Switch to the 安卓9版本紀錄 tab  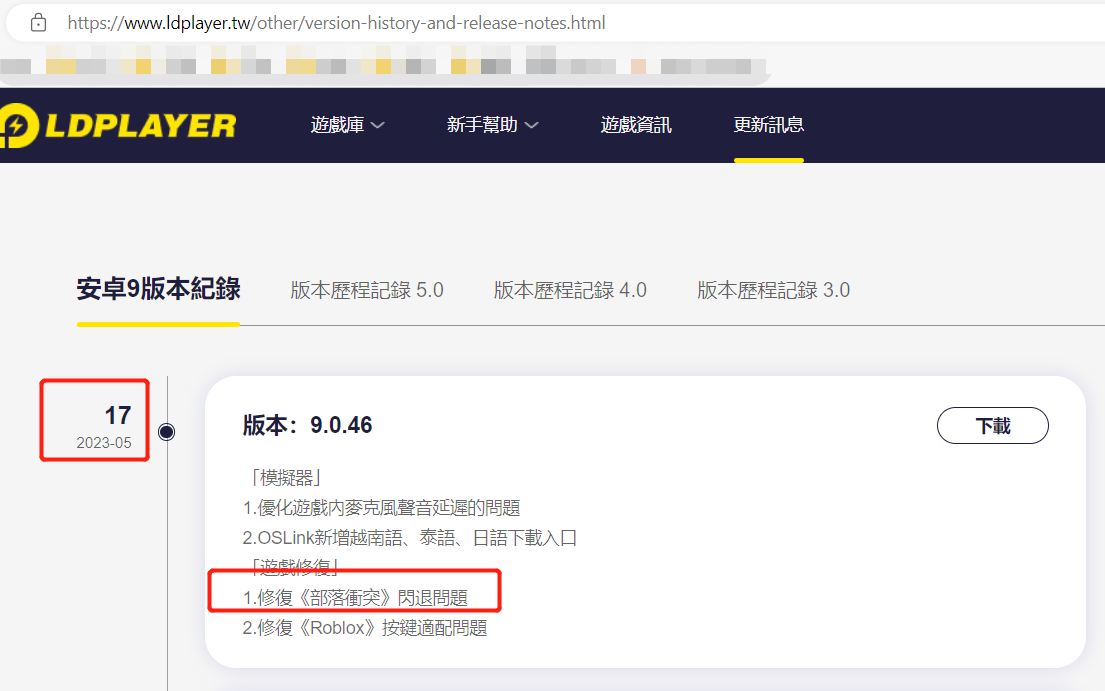(x=158, y=290)
